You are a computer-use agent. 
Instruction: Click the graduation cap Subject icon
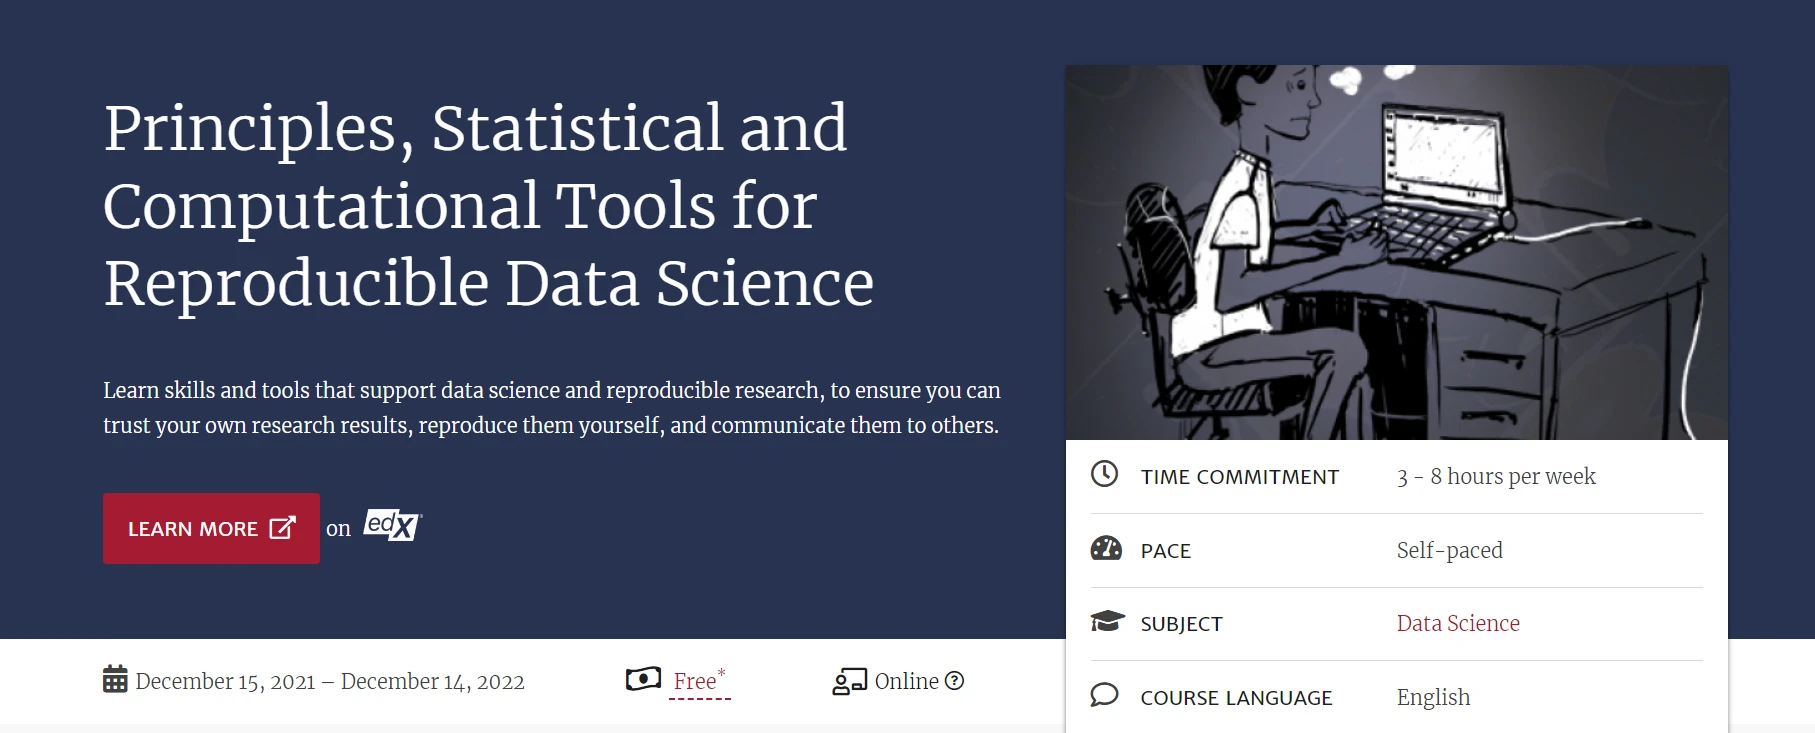click(1107, 621)
